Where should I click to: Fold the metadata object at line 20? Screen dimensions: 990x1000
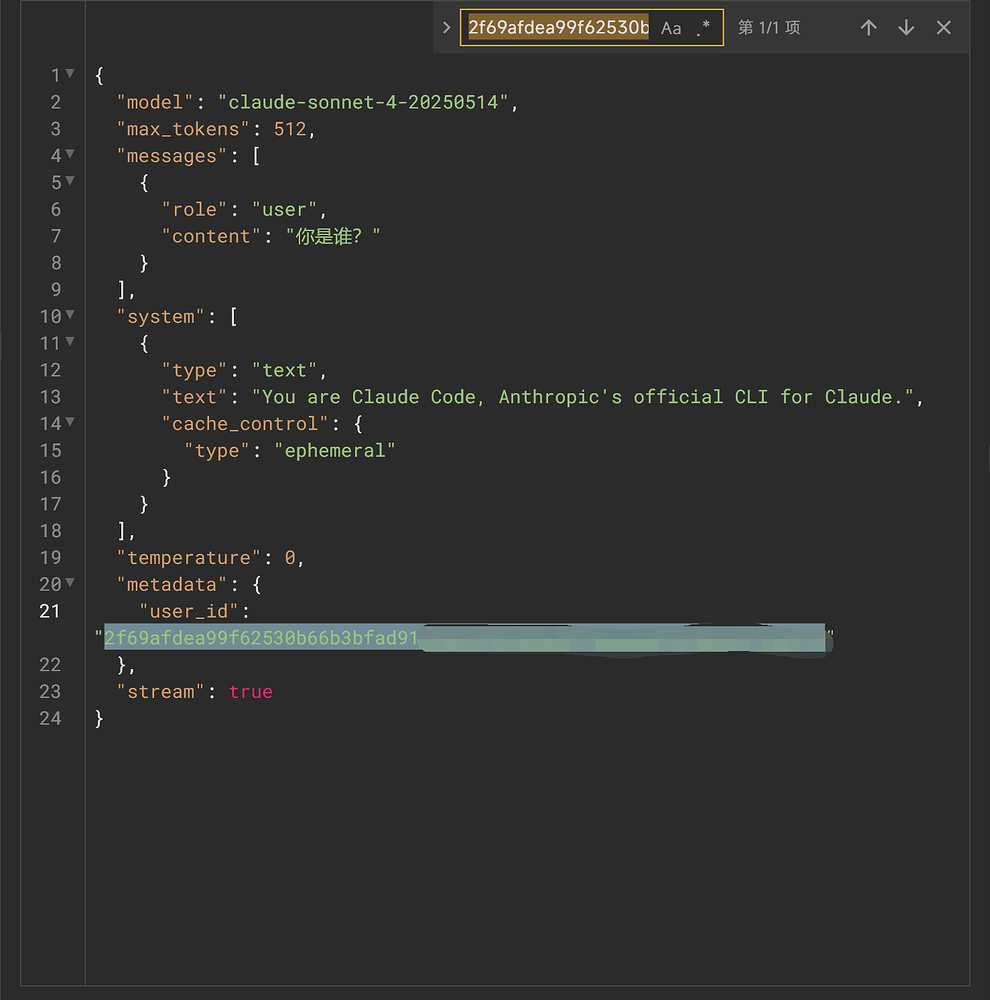click(70, 582)
